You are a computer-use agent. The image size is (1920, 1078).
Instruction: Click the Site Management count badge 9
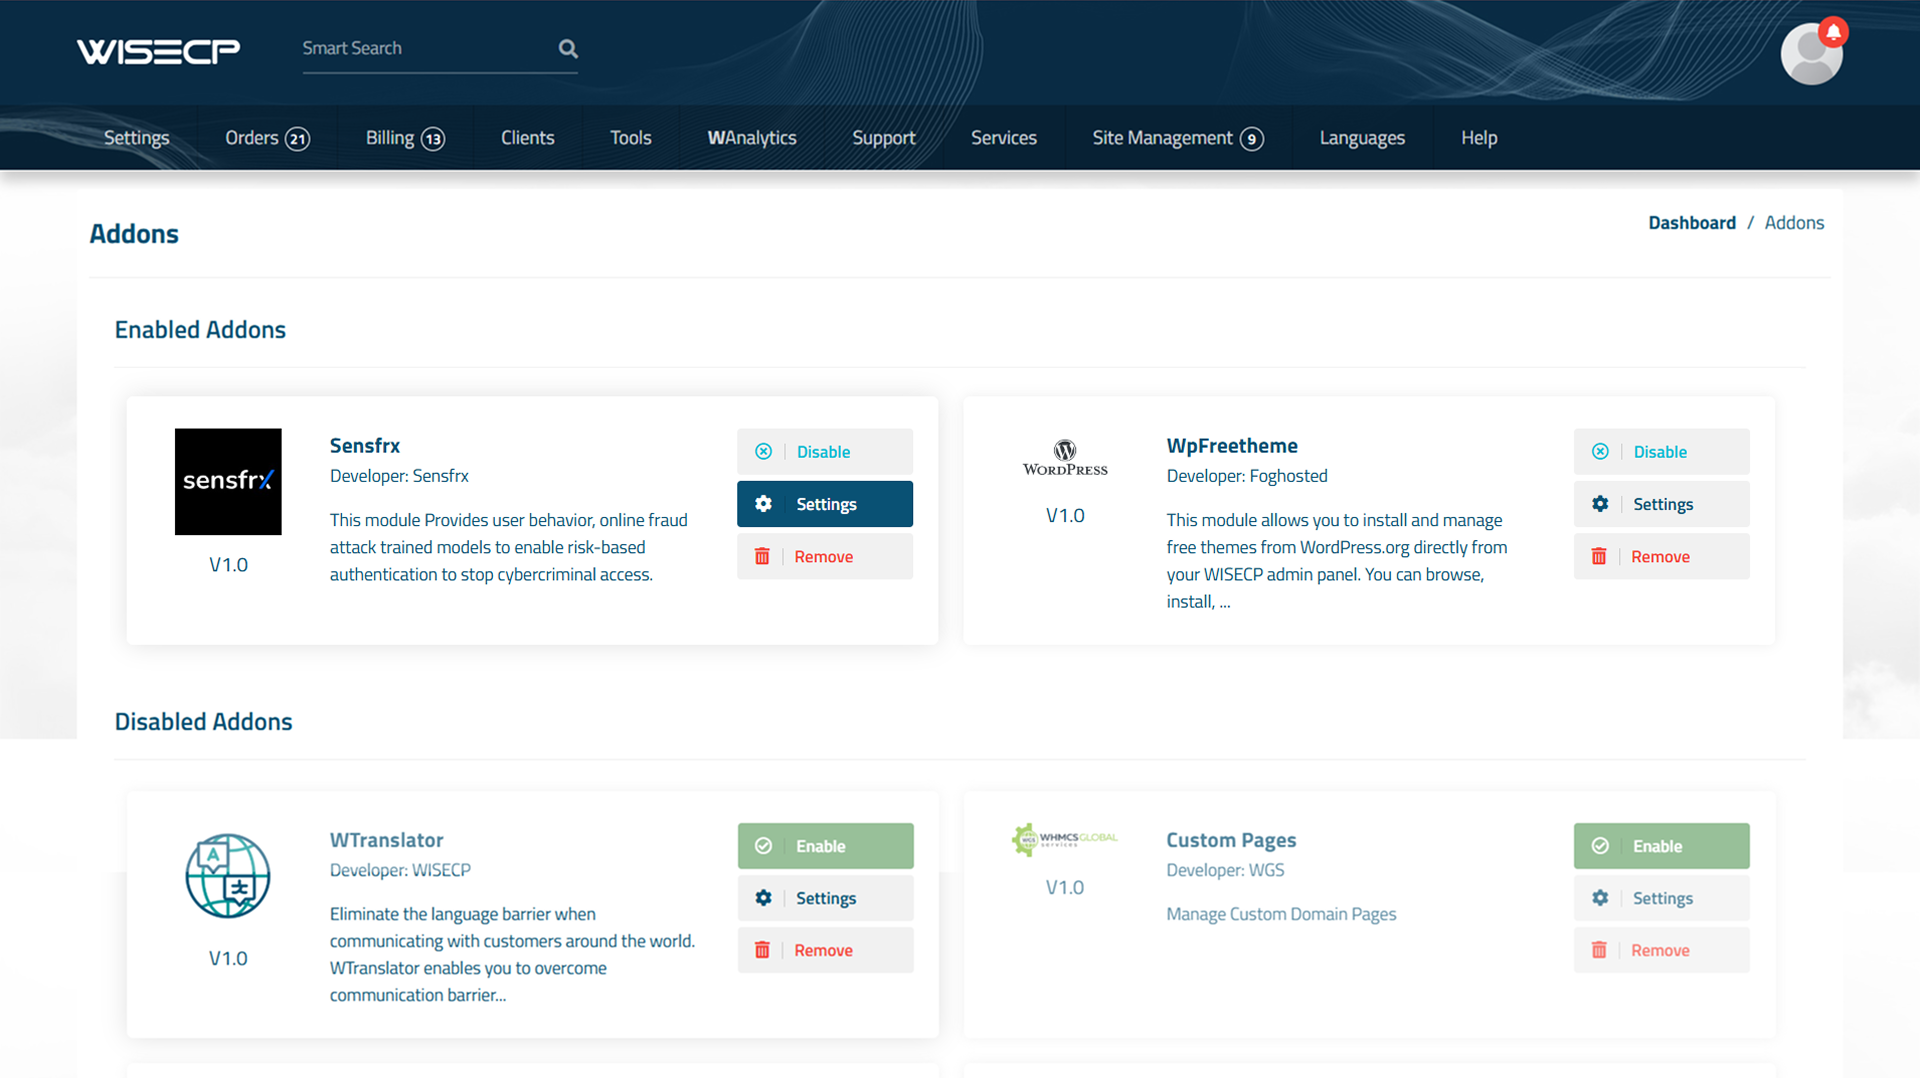click(1252, 139)
